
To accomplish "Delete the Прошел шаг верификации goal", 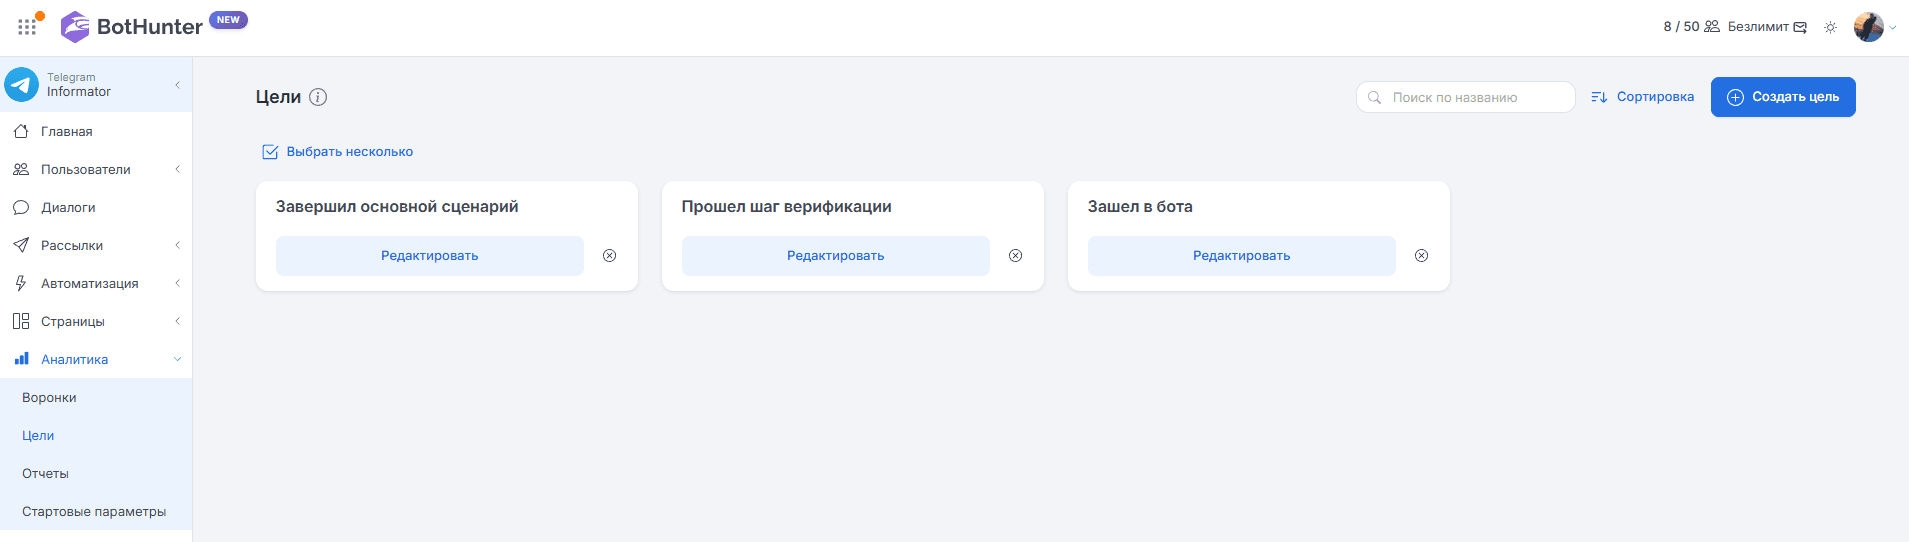I will pos(1016,256).
